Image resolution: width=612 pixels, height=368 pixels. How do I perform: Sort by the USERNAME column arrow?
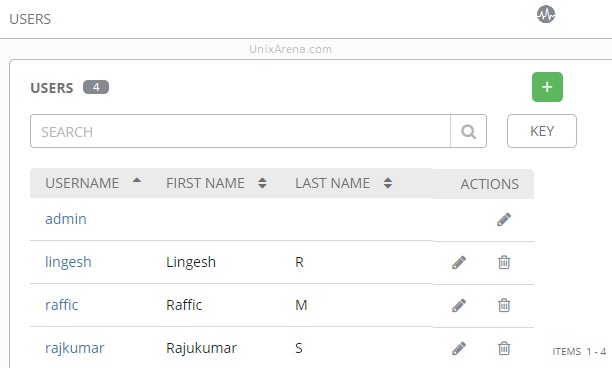137,180
